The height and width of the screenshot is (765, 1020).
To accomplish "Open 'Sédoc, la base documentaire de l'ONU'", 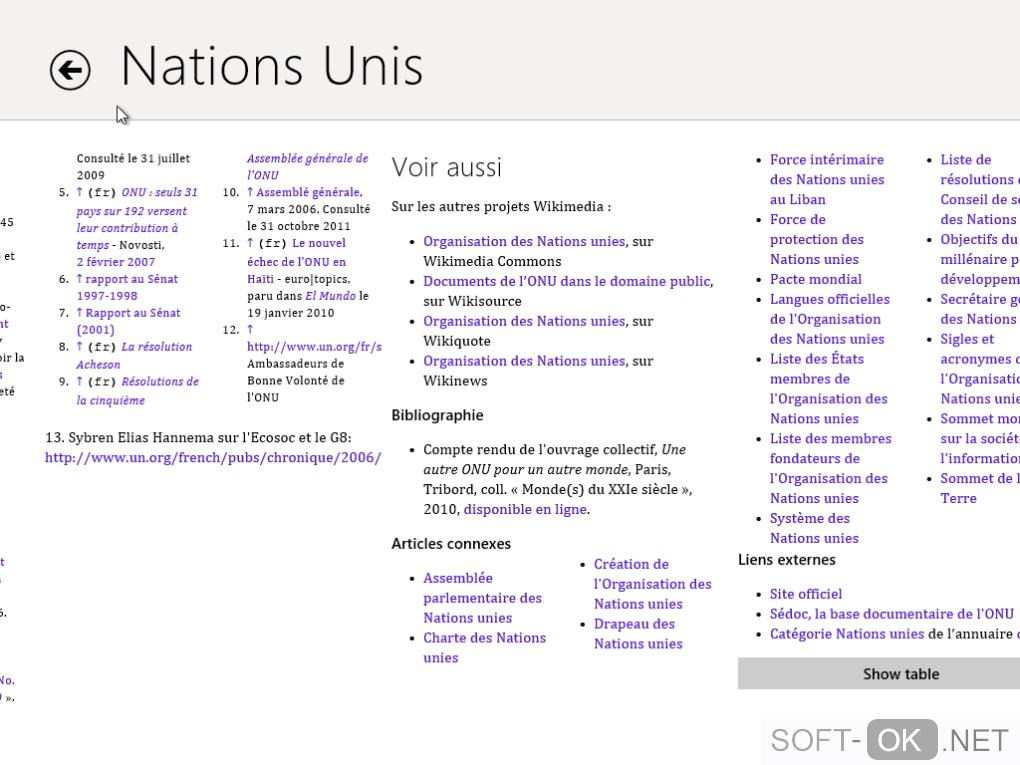I will [891, 614].
